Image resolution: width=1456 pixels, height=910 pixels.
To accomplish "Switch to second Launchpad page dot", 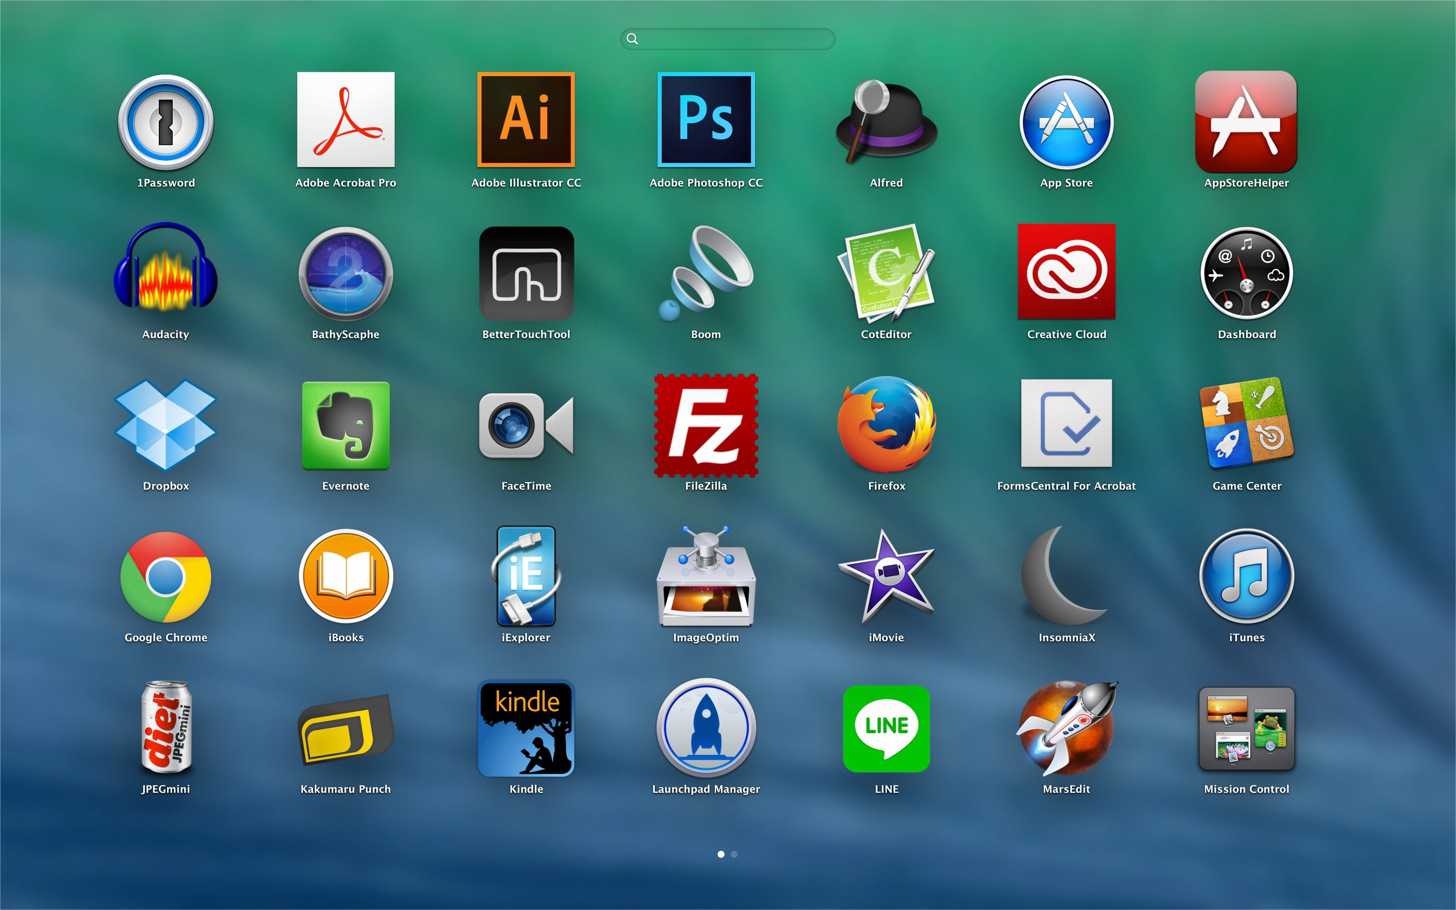I will point(734,854).
